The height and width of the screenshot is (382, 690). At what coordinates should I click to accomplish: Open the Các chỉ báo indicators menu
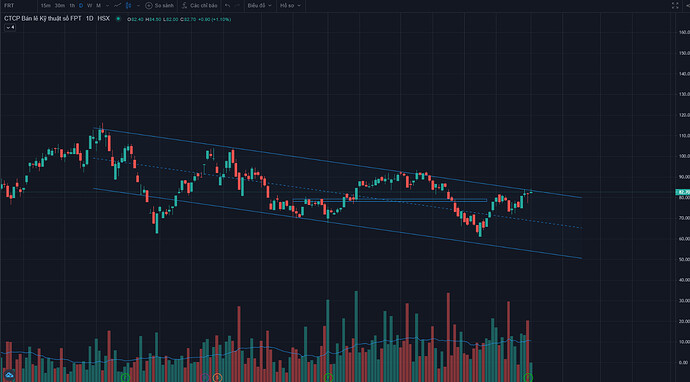point(199,6)
